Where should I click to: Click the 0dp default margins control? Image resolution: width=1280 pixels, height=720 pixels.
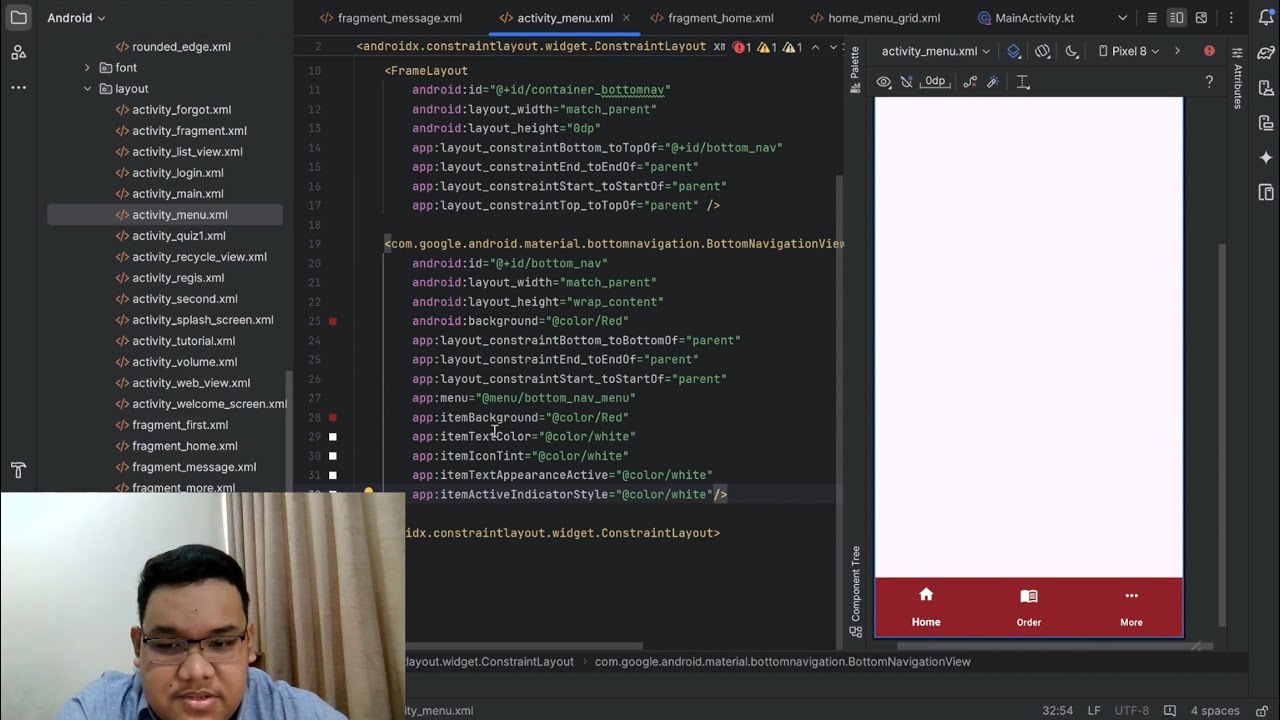[x=934, y=82]
